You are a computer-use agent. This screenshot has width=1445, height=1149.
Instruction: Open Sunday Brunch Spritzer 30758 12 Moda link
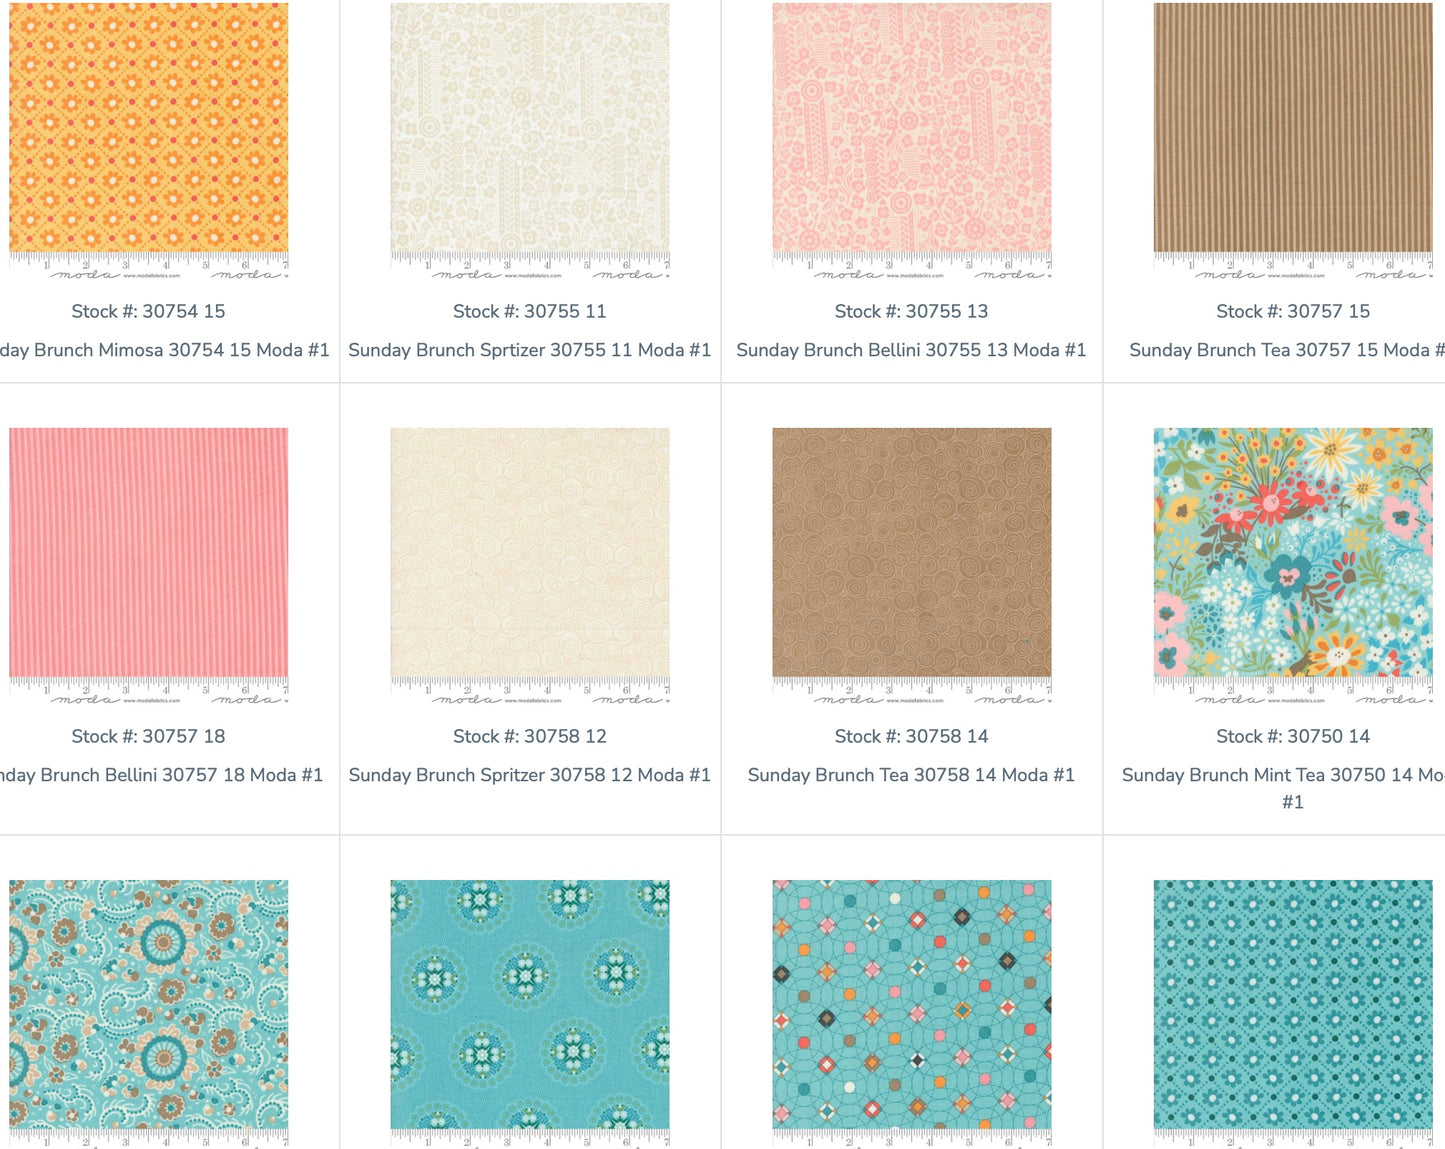[530, 775]
